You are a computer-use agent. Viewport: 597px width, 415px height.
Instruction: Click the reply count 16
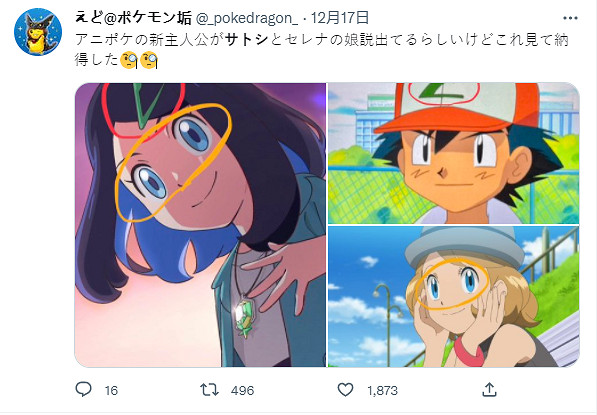tap(111, 391)
